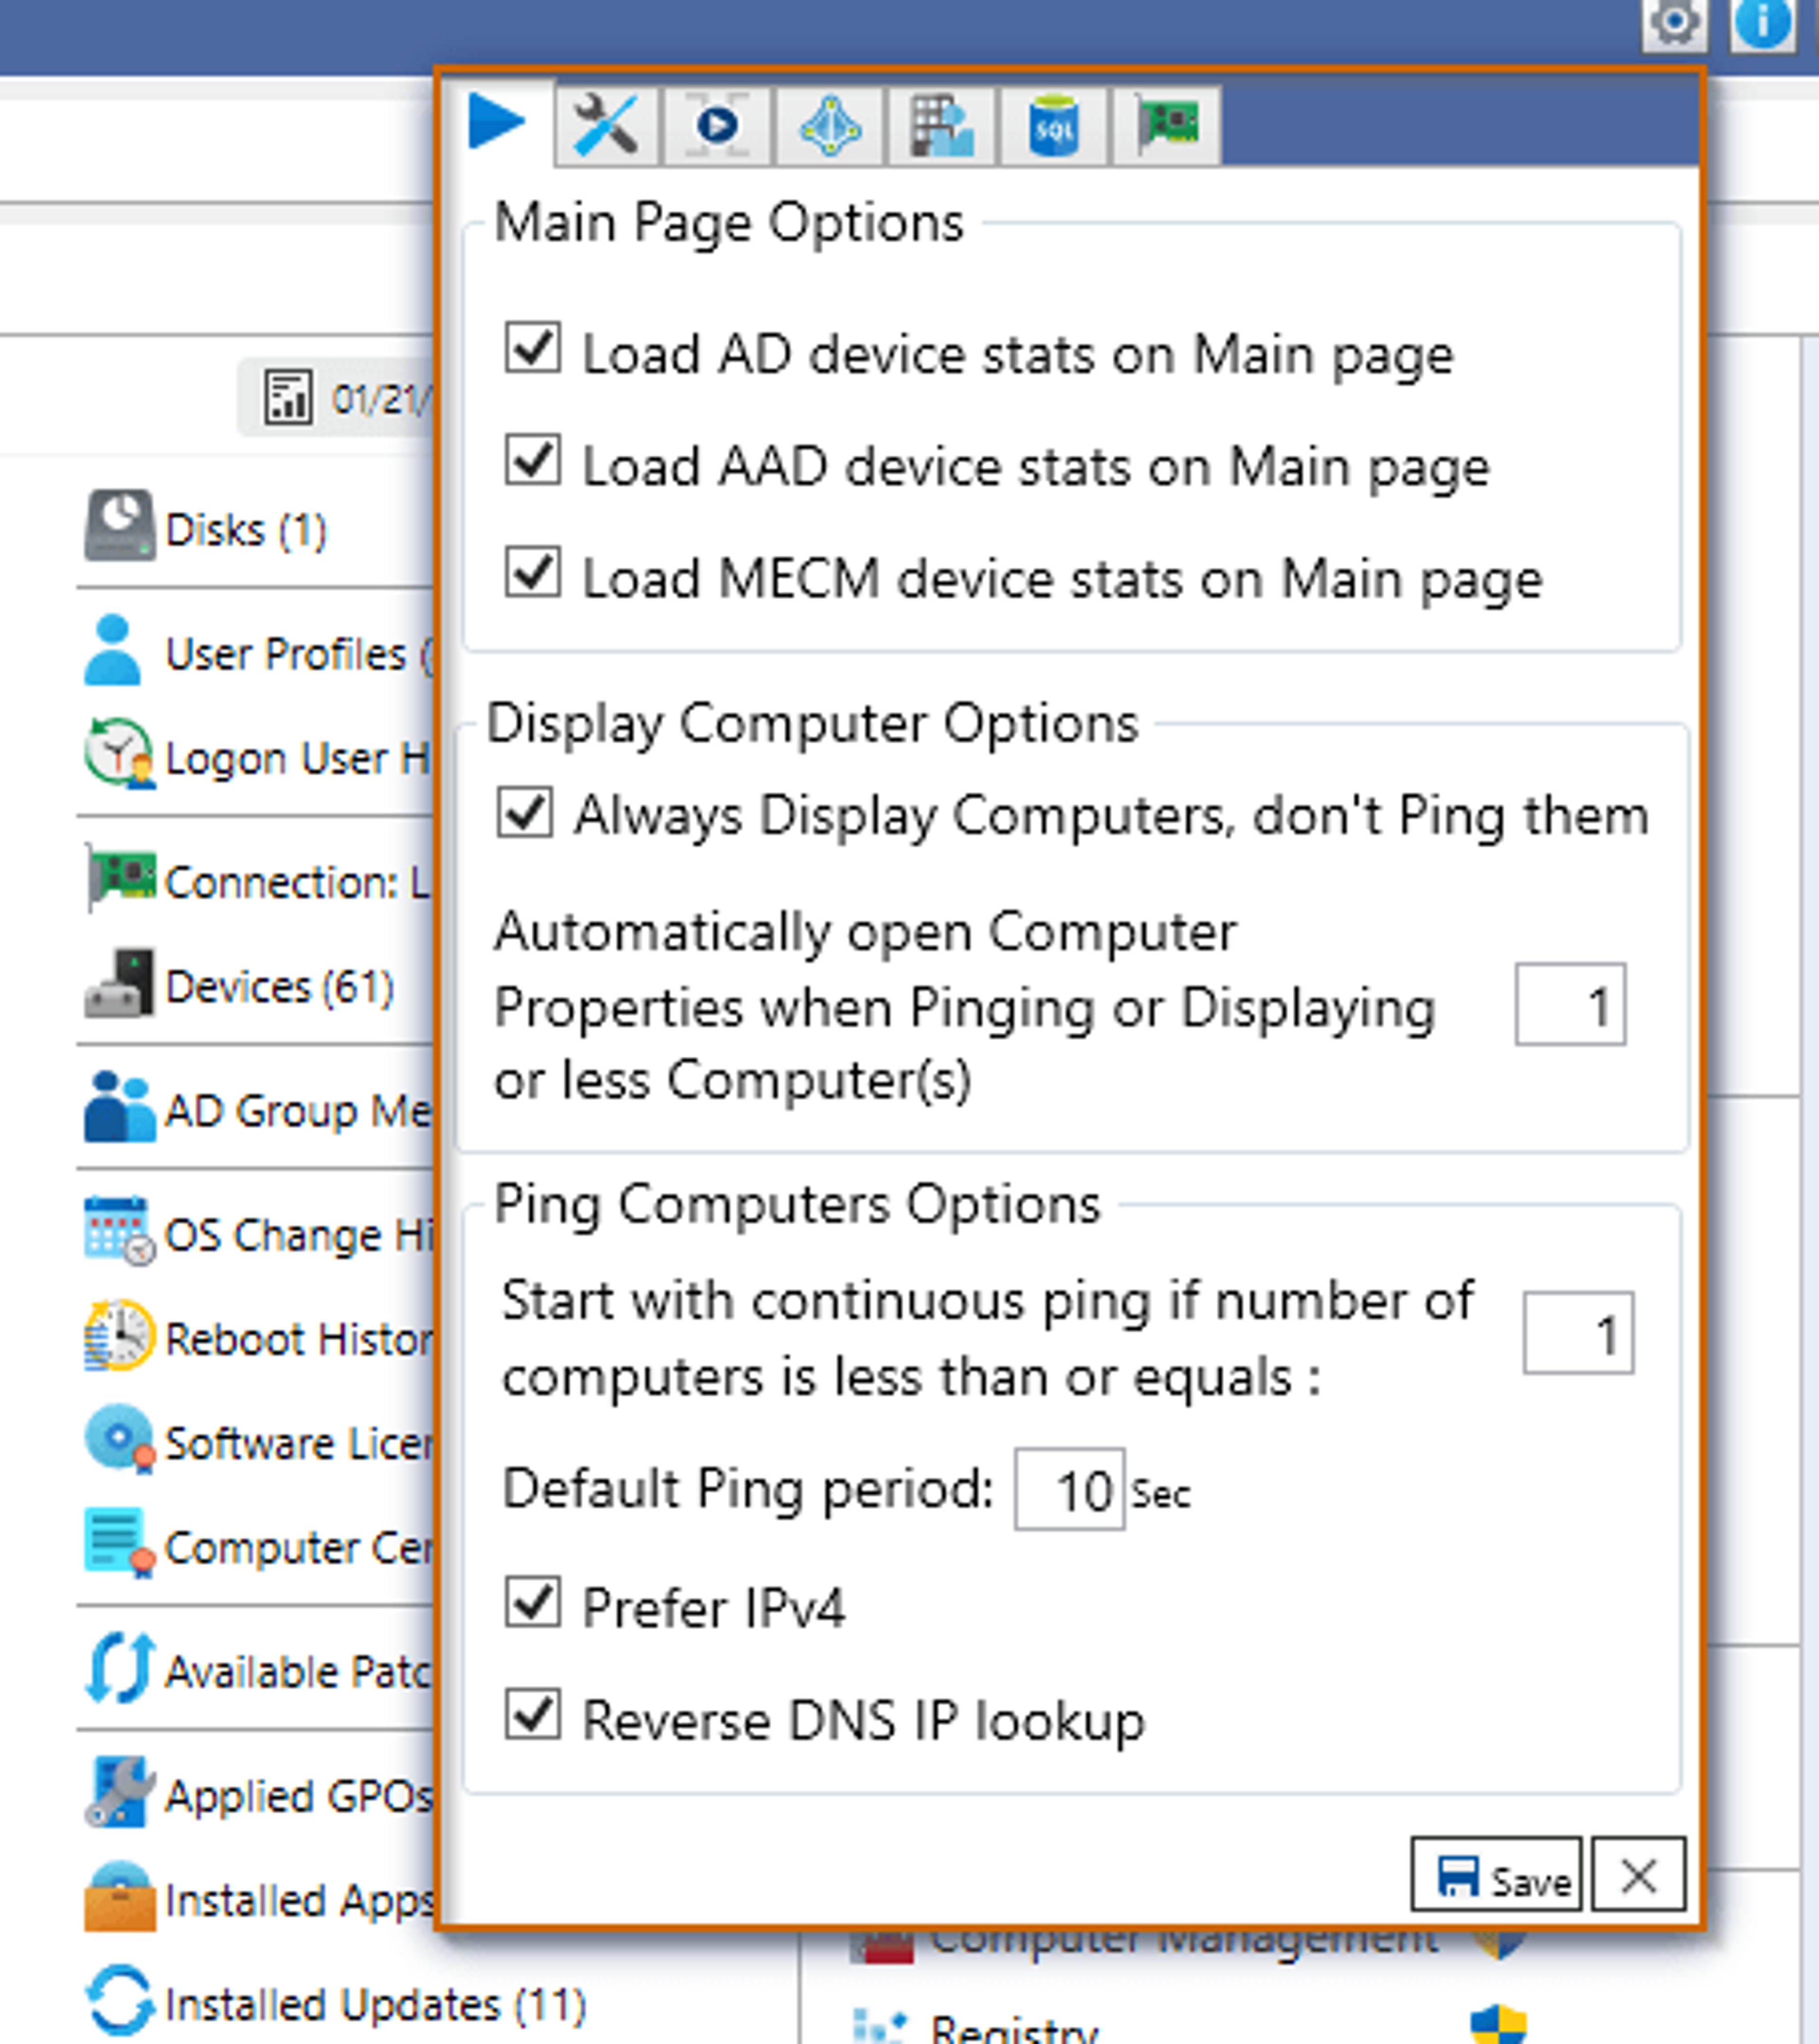Screen dimensions: 1819x2044
Task: Click the Connection network card icon
Action: coord(121,877)
